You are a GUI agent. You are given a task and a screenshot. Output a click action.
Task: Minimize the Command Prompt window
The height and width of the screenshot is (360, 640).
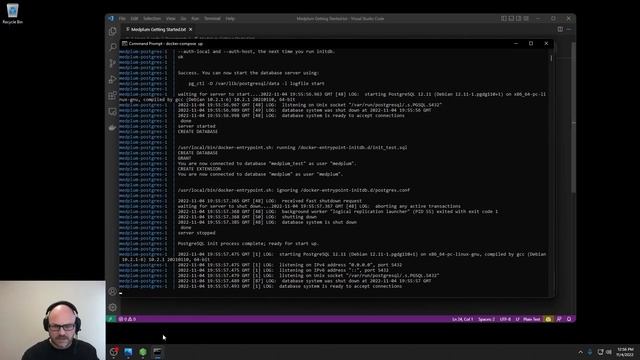pos(516,43)
